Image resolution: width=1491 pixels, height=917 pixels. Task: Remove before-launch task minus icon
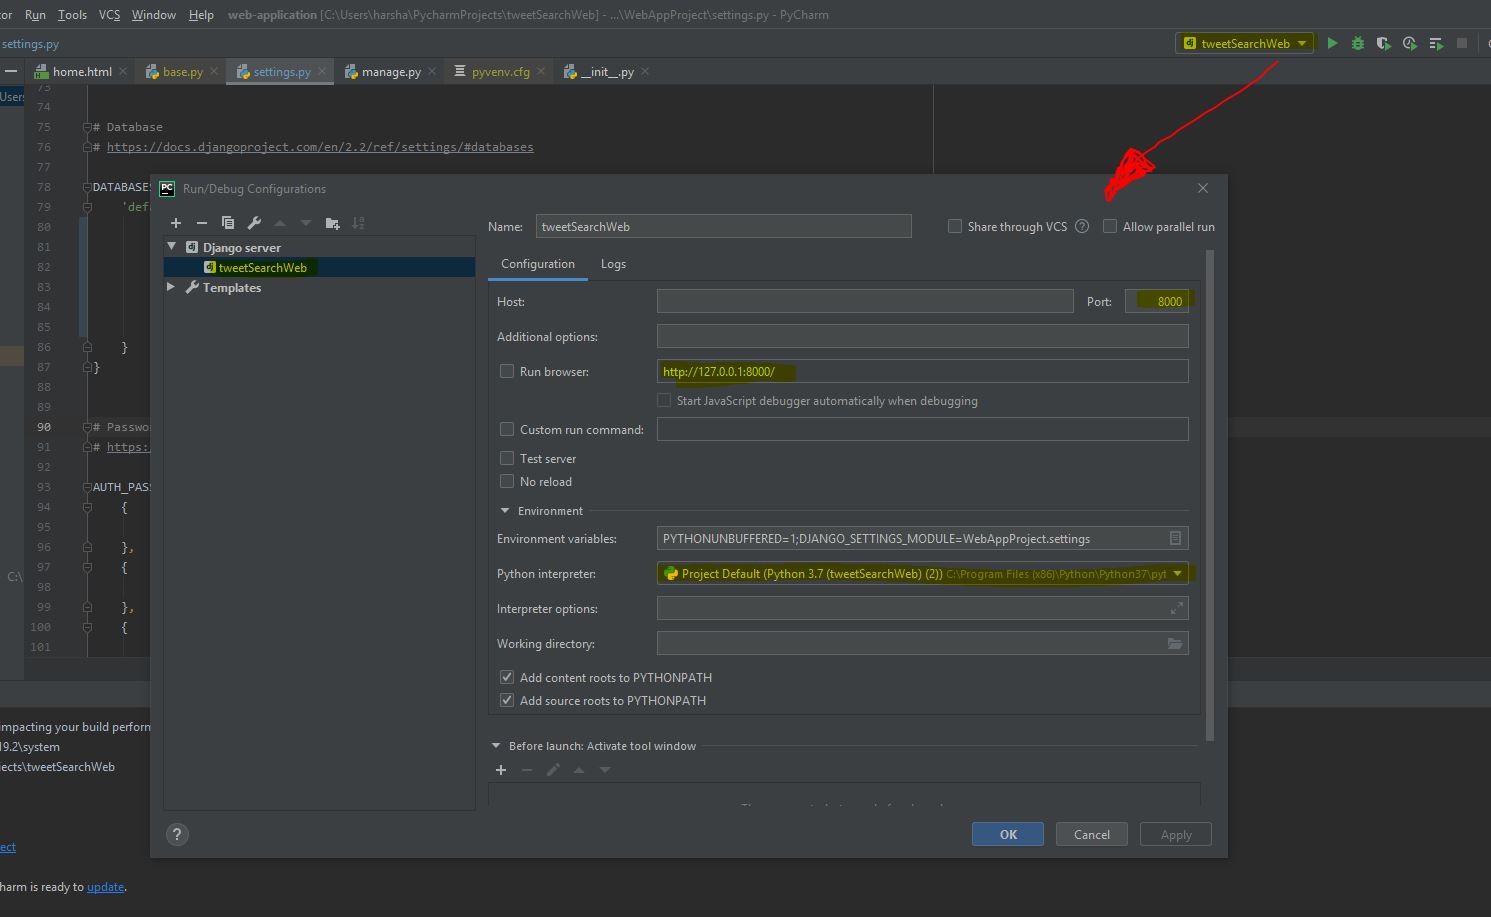coord(527,770)
